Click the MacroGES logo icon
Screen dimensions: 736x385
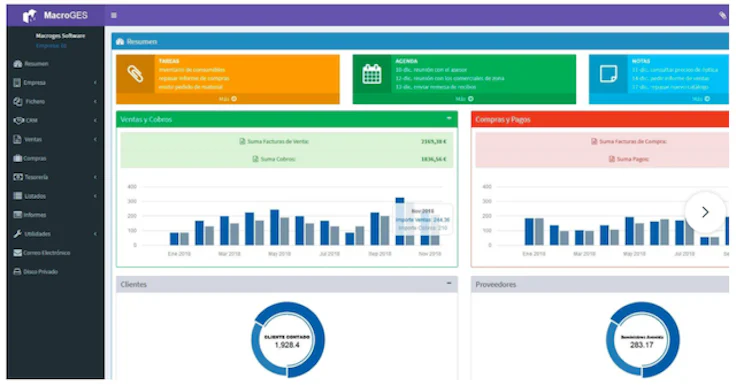click(30, 15)
